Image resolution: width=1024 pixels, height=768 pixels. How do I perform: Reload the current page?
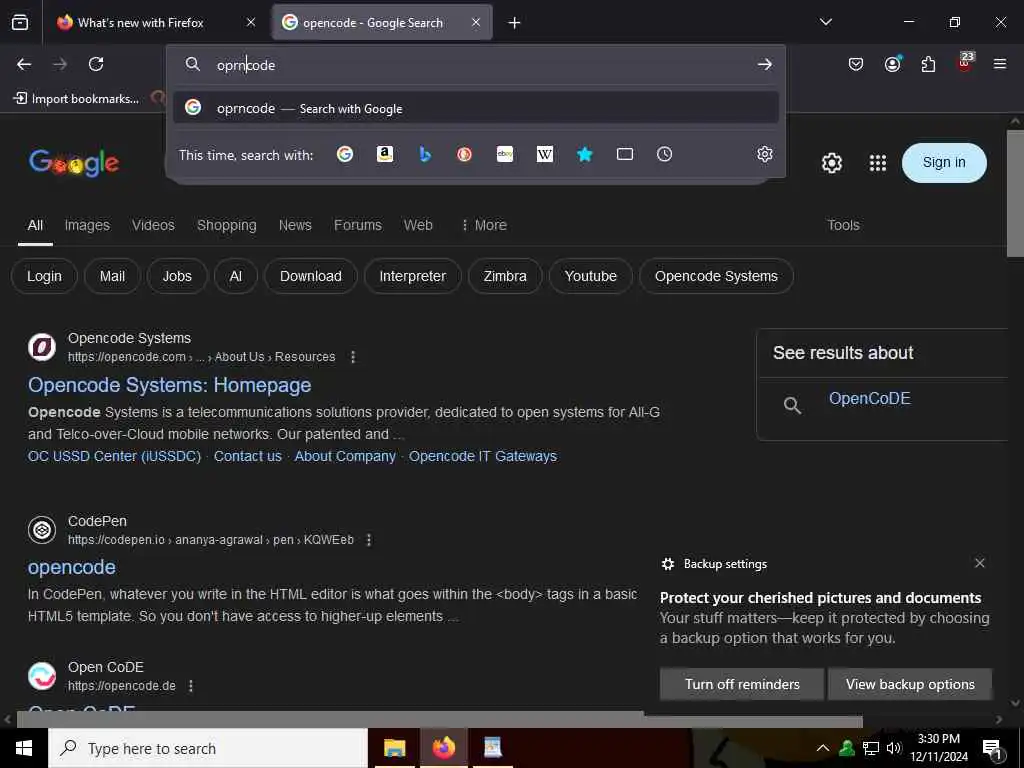pyautogui.click(x=96, y=64)
